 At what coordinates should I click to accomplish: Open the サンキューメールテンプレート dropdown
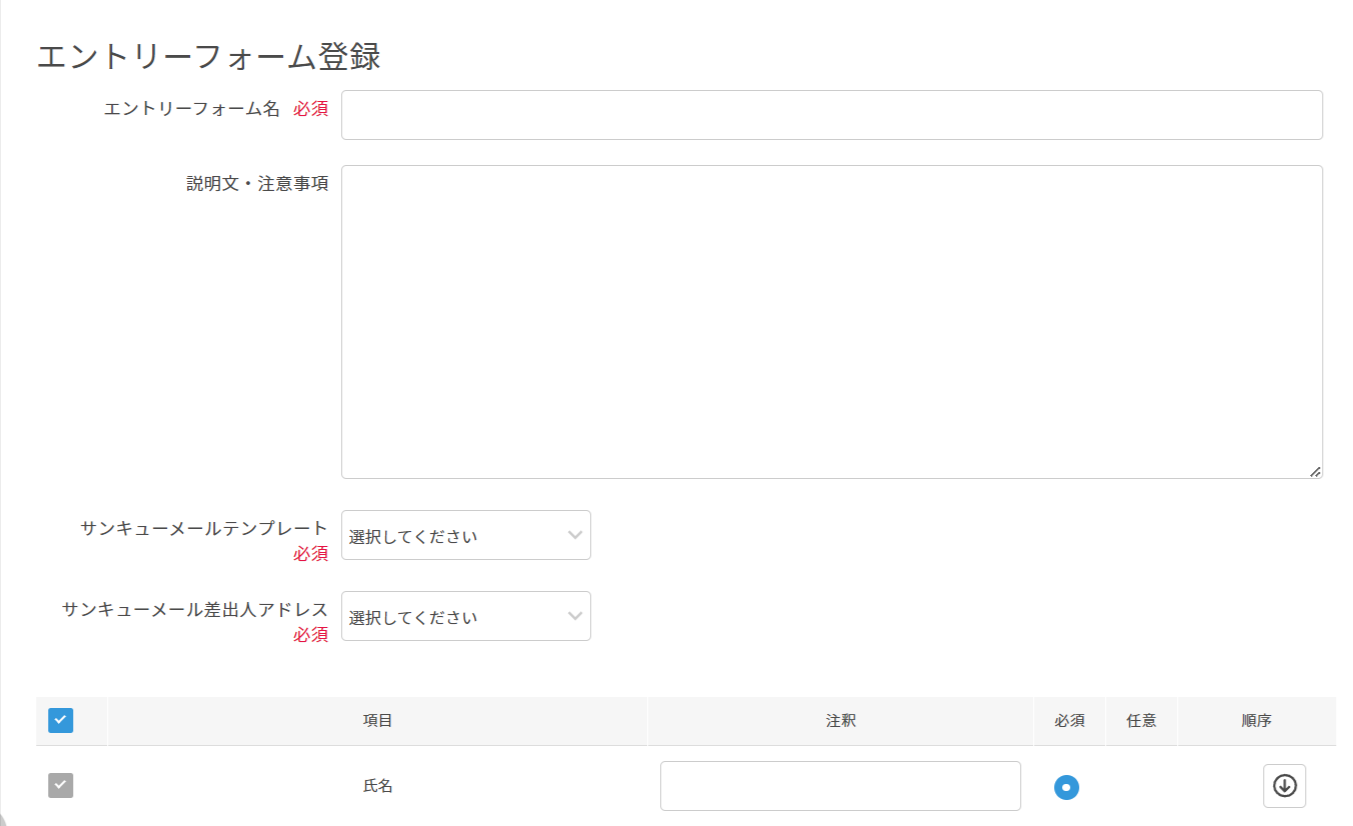click(x=465, y=535)
